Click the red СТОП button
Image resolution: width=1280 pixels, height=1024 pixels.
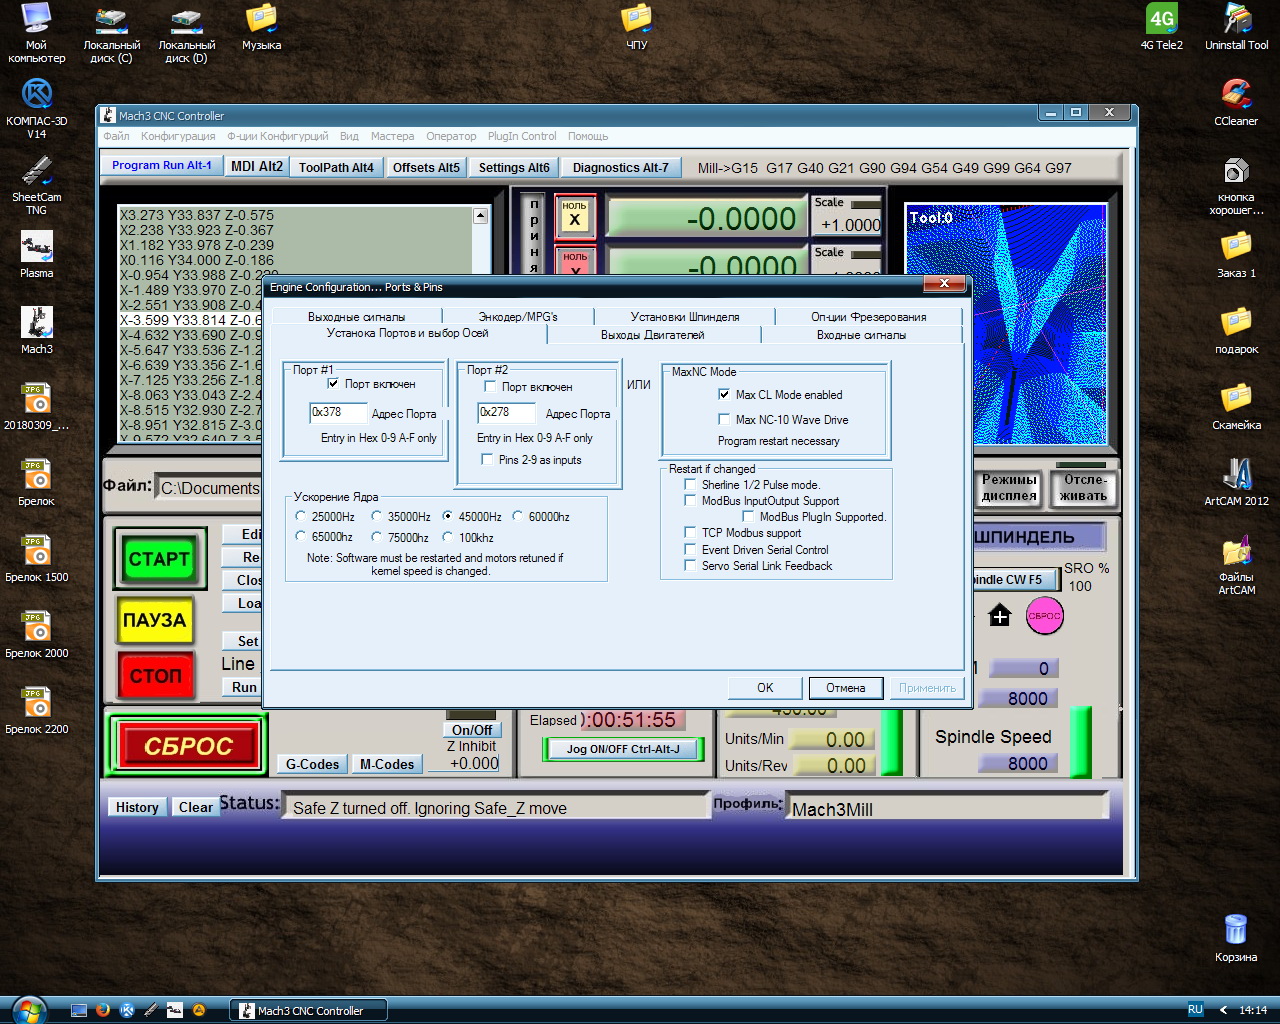point(155,675)
